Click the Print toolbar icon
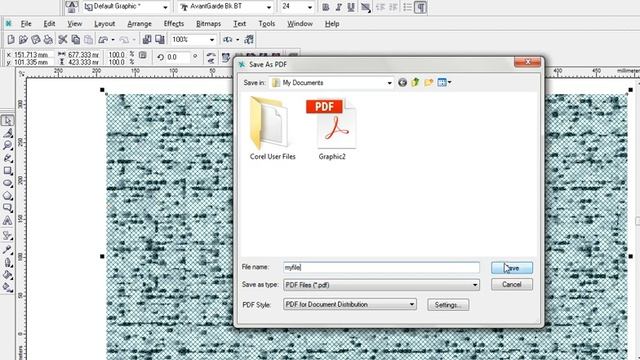Image resolution: width=640 pixels, height=360 pixels. [48, 40]
